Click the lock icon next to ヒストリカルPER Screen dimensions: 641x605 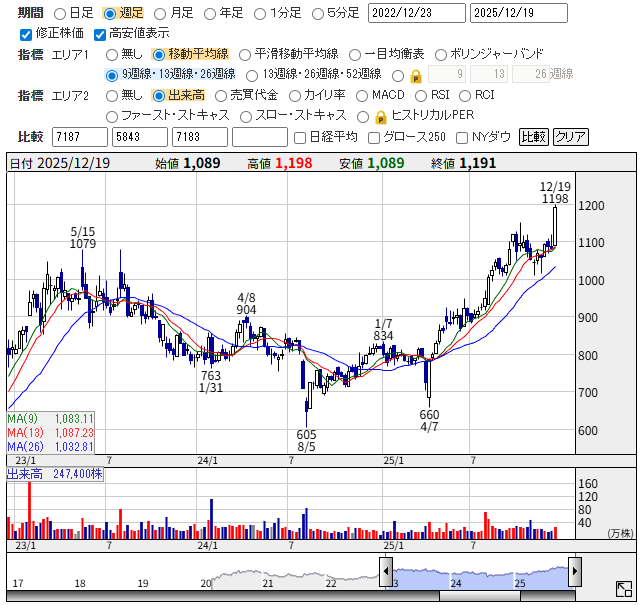pos(381,117)
